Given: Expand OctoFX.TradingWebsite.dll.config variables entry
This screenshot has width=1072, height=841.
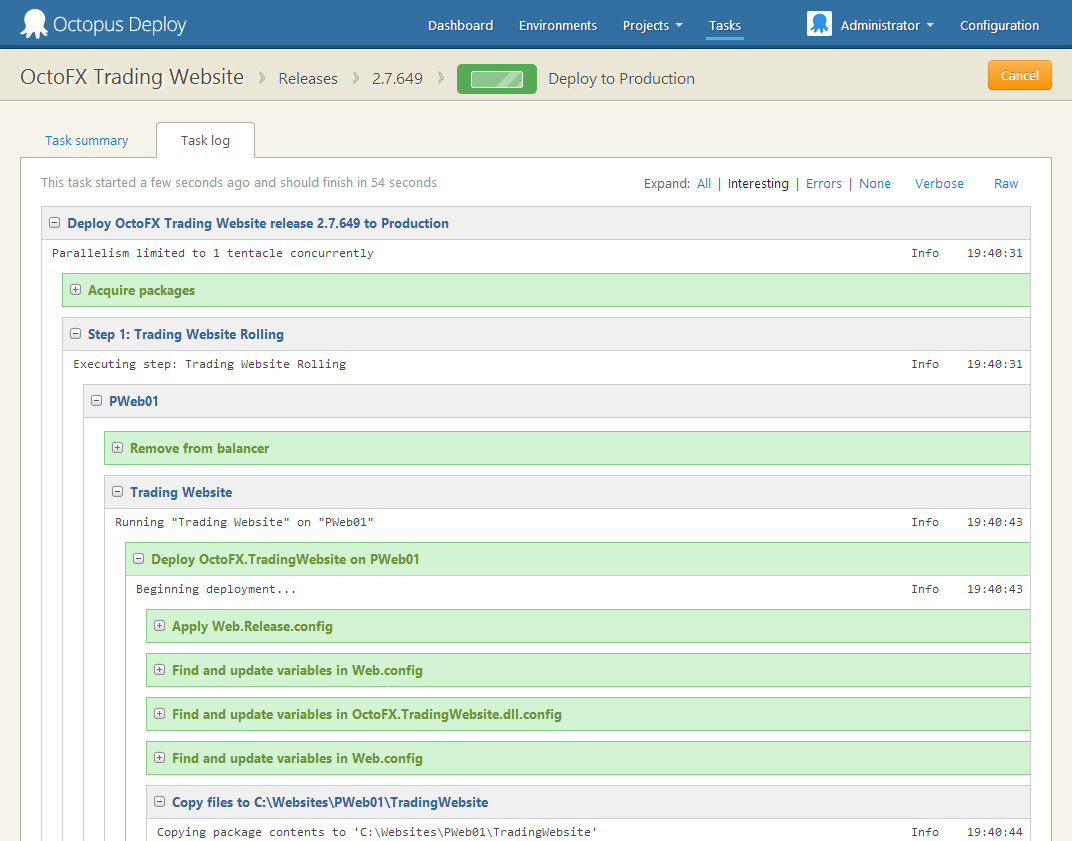Looking at the screenshot, I should [160, 714].
